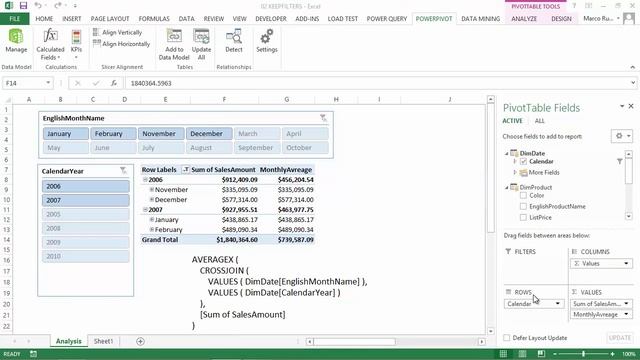Toggle November in month slicer
The image size is (640, 360).
pyautogui.click(x=161, y=133)
